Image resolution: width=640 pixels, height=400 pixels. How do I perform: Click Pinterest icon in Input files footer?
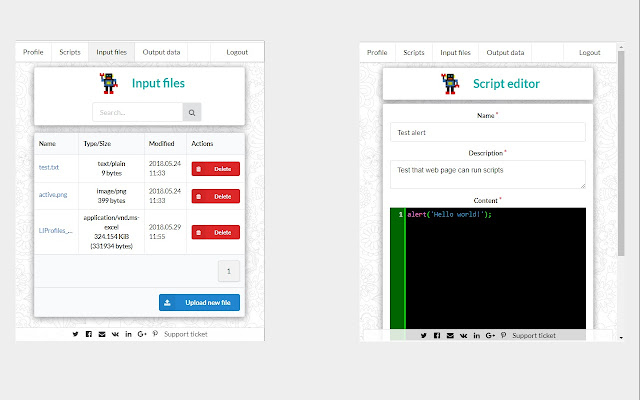click(x=155, y=334)
